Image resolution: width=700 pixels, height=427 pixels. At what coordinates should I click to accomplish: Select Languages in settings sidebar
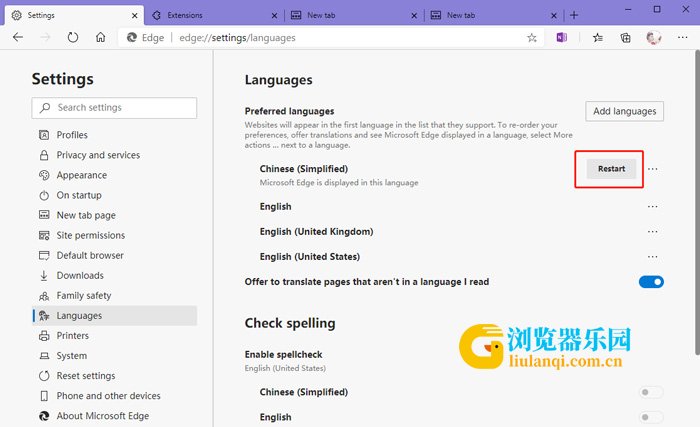[115, 315]
